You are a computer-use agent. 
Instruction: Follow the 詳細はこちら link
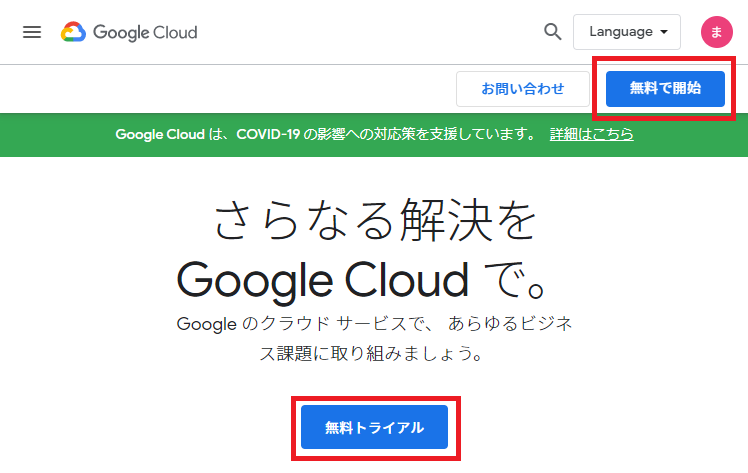click(x=591, y=134)
